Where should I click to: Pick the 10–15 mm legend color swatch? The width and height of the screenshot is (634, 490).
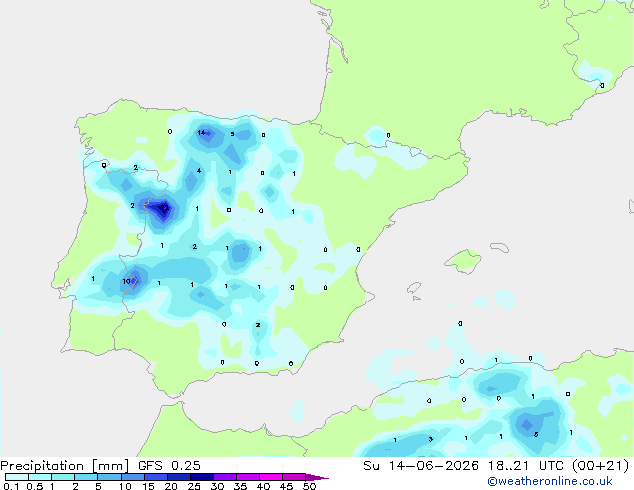(133, 477)
